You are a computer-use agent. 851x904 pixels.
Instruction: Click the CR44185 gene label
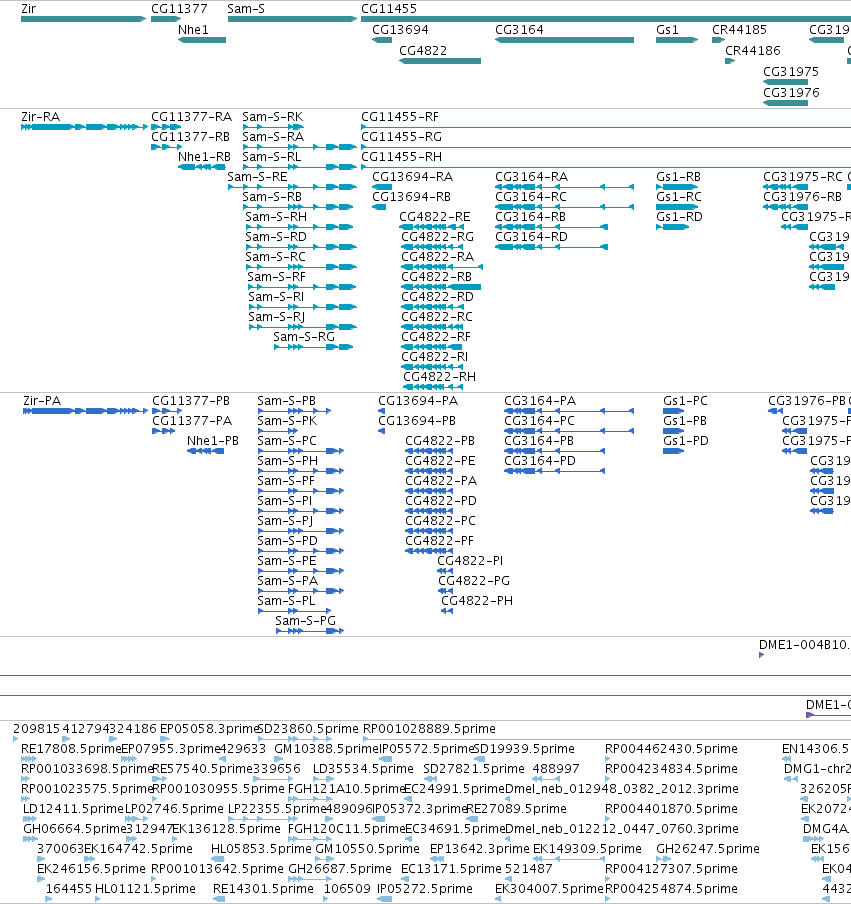[x=739, y=29]
